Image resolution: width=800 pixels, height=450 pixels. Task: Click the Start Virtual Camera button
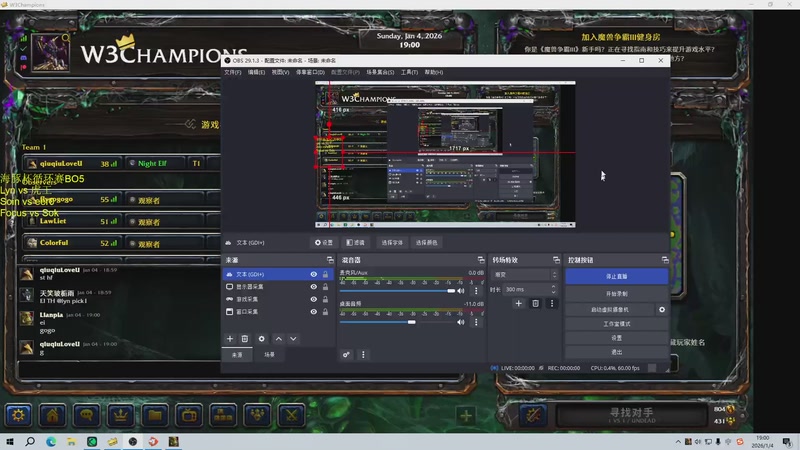610,310
